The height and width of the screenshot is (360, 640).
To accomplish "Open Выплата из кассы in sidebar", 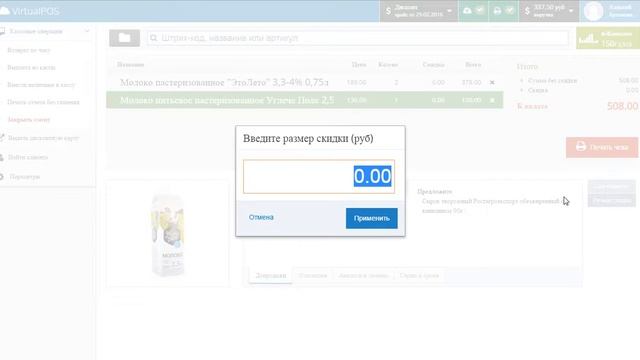I will click(x=31, y=67).
